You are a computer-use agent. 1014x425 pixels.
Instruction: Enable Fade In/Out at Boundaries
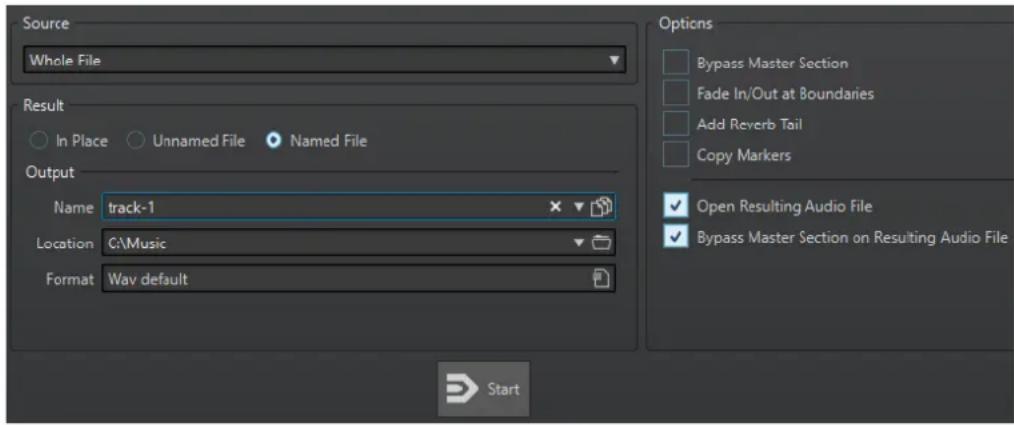pyautogui.click(x=676, y=94)
